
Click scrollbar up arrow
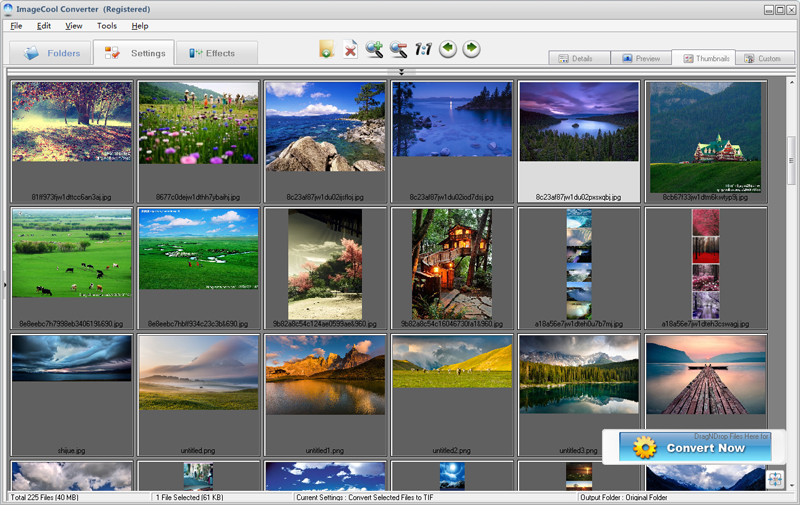pyautogui.click(x=791, y=82)
